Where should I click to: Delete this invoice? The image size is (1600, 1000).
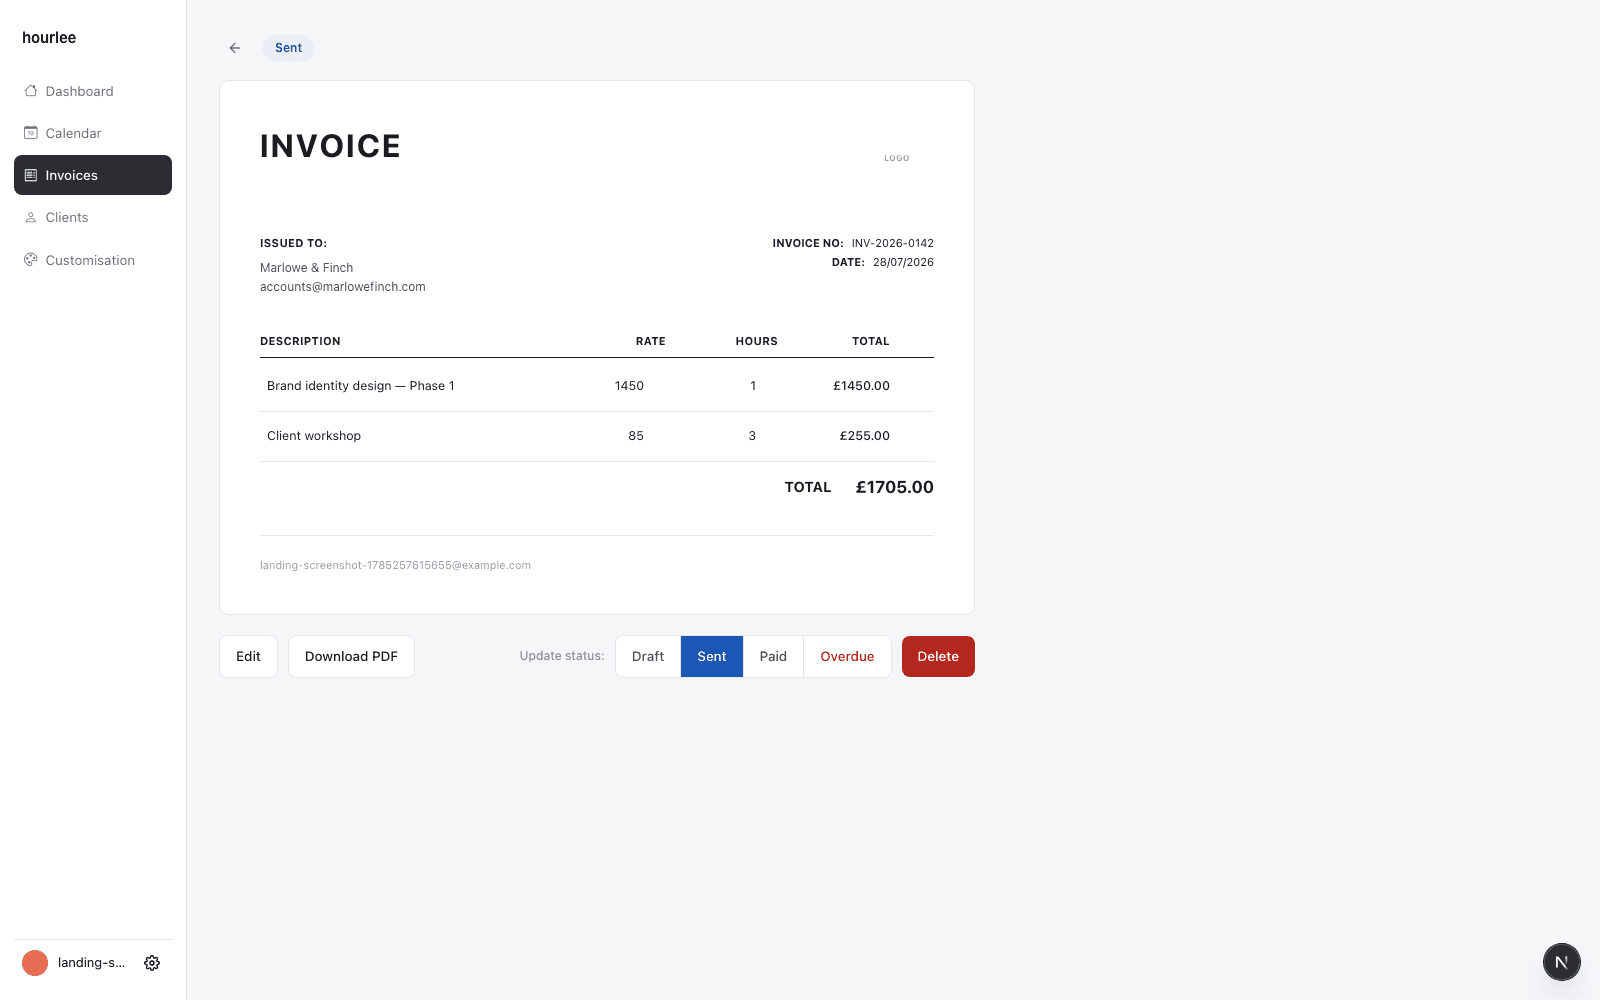point(938,657)
